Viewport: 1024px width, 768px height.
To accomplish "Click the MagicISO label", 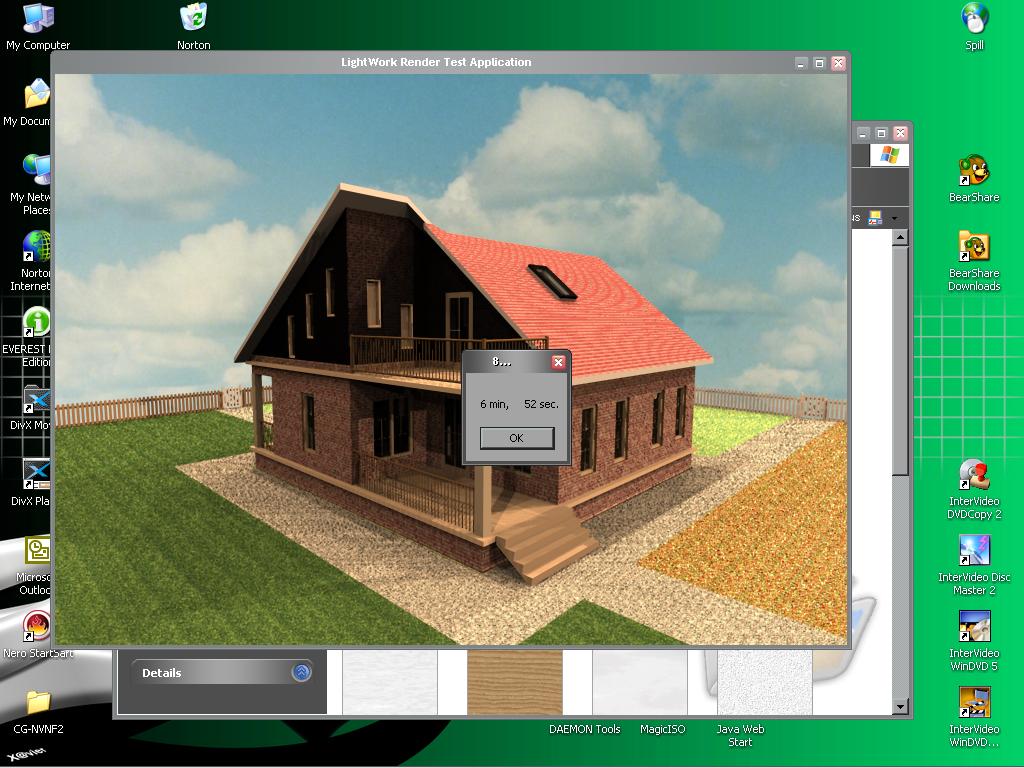I will [662, 729].
